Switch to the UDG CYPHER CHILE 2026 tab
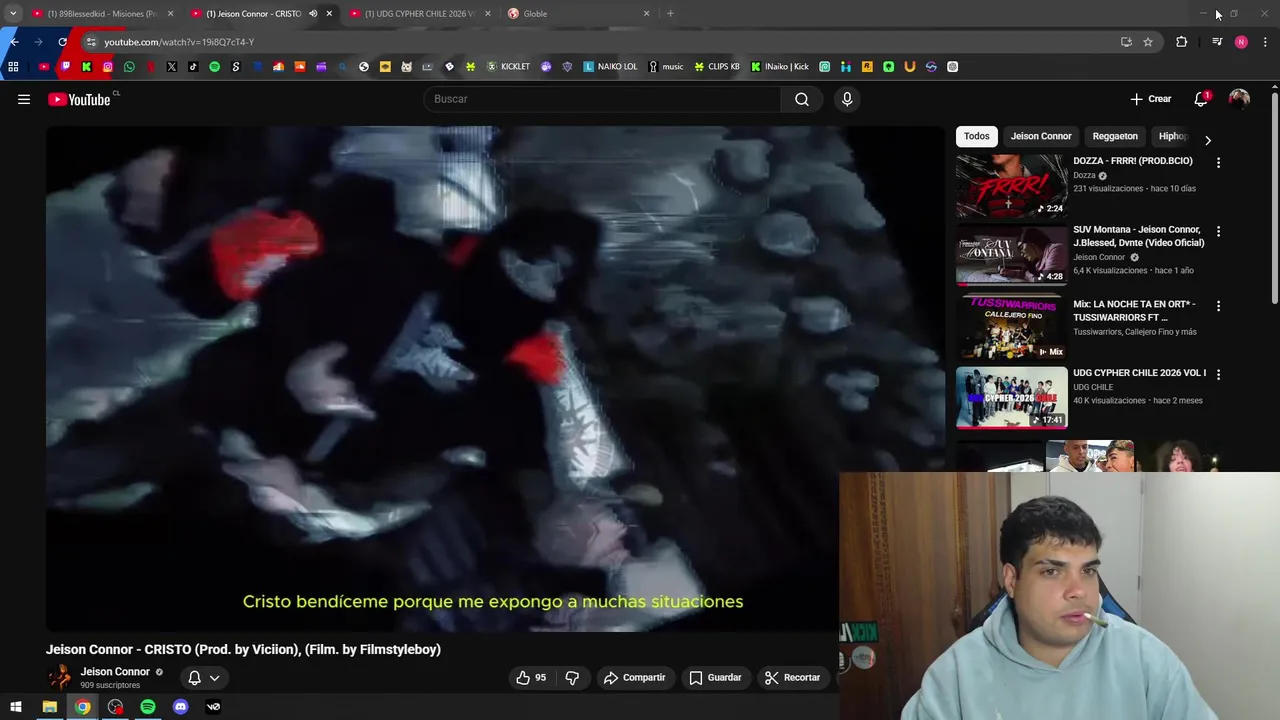 (420, 14)
